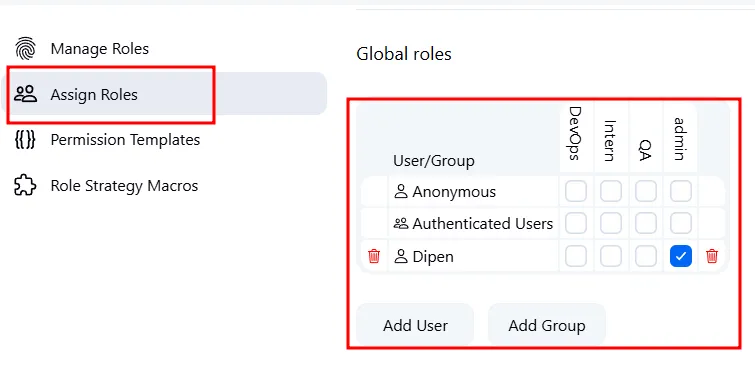Viewport: 755px width, 370px height.
Task: Click the User/Group column header
Action: (x=434, y=160)
